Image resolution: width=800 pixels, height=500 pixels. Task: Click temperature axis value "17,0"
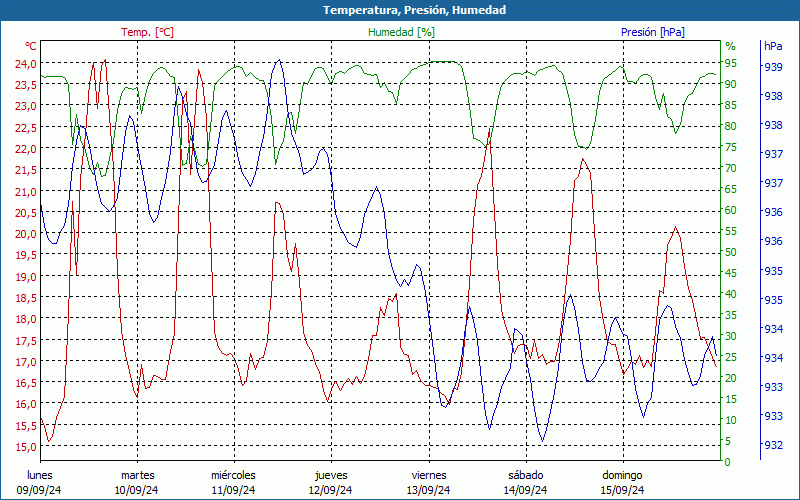click(27, 362)
